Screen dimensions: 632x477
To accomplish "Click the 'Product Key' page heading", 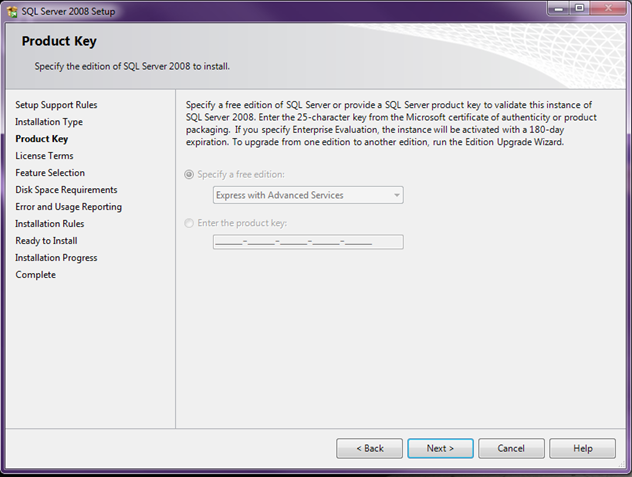I will click(x=59, y=41).
